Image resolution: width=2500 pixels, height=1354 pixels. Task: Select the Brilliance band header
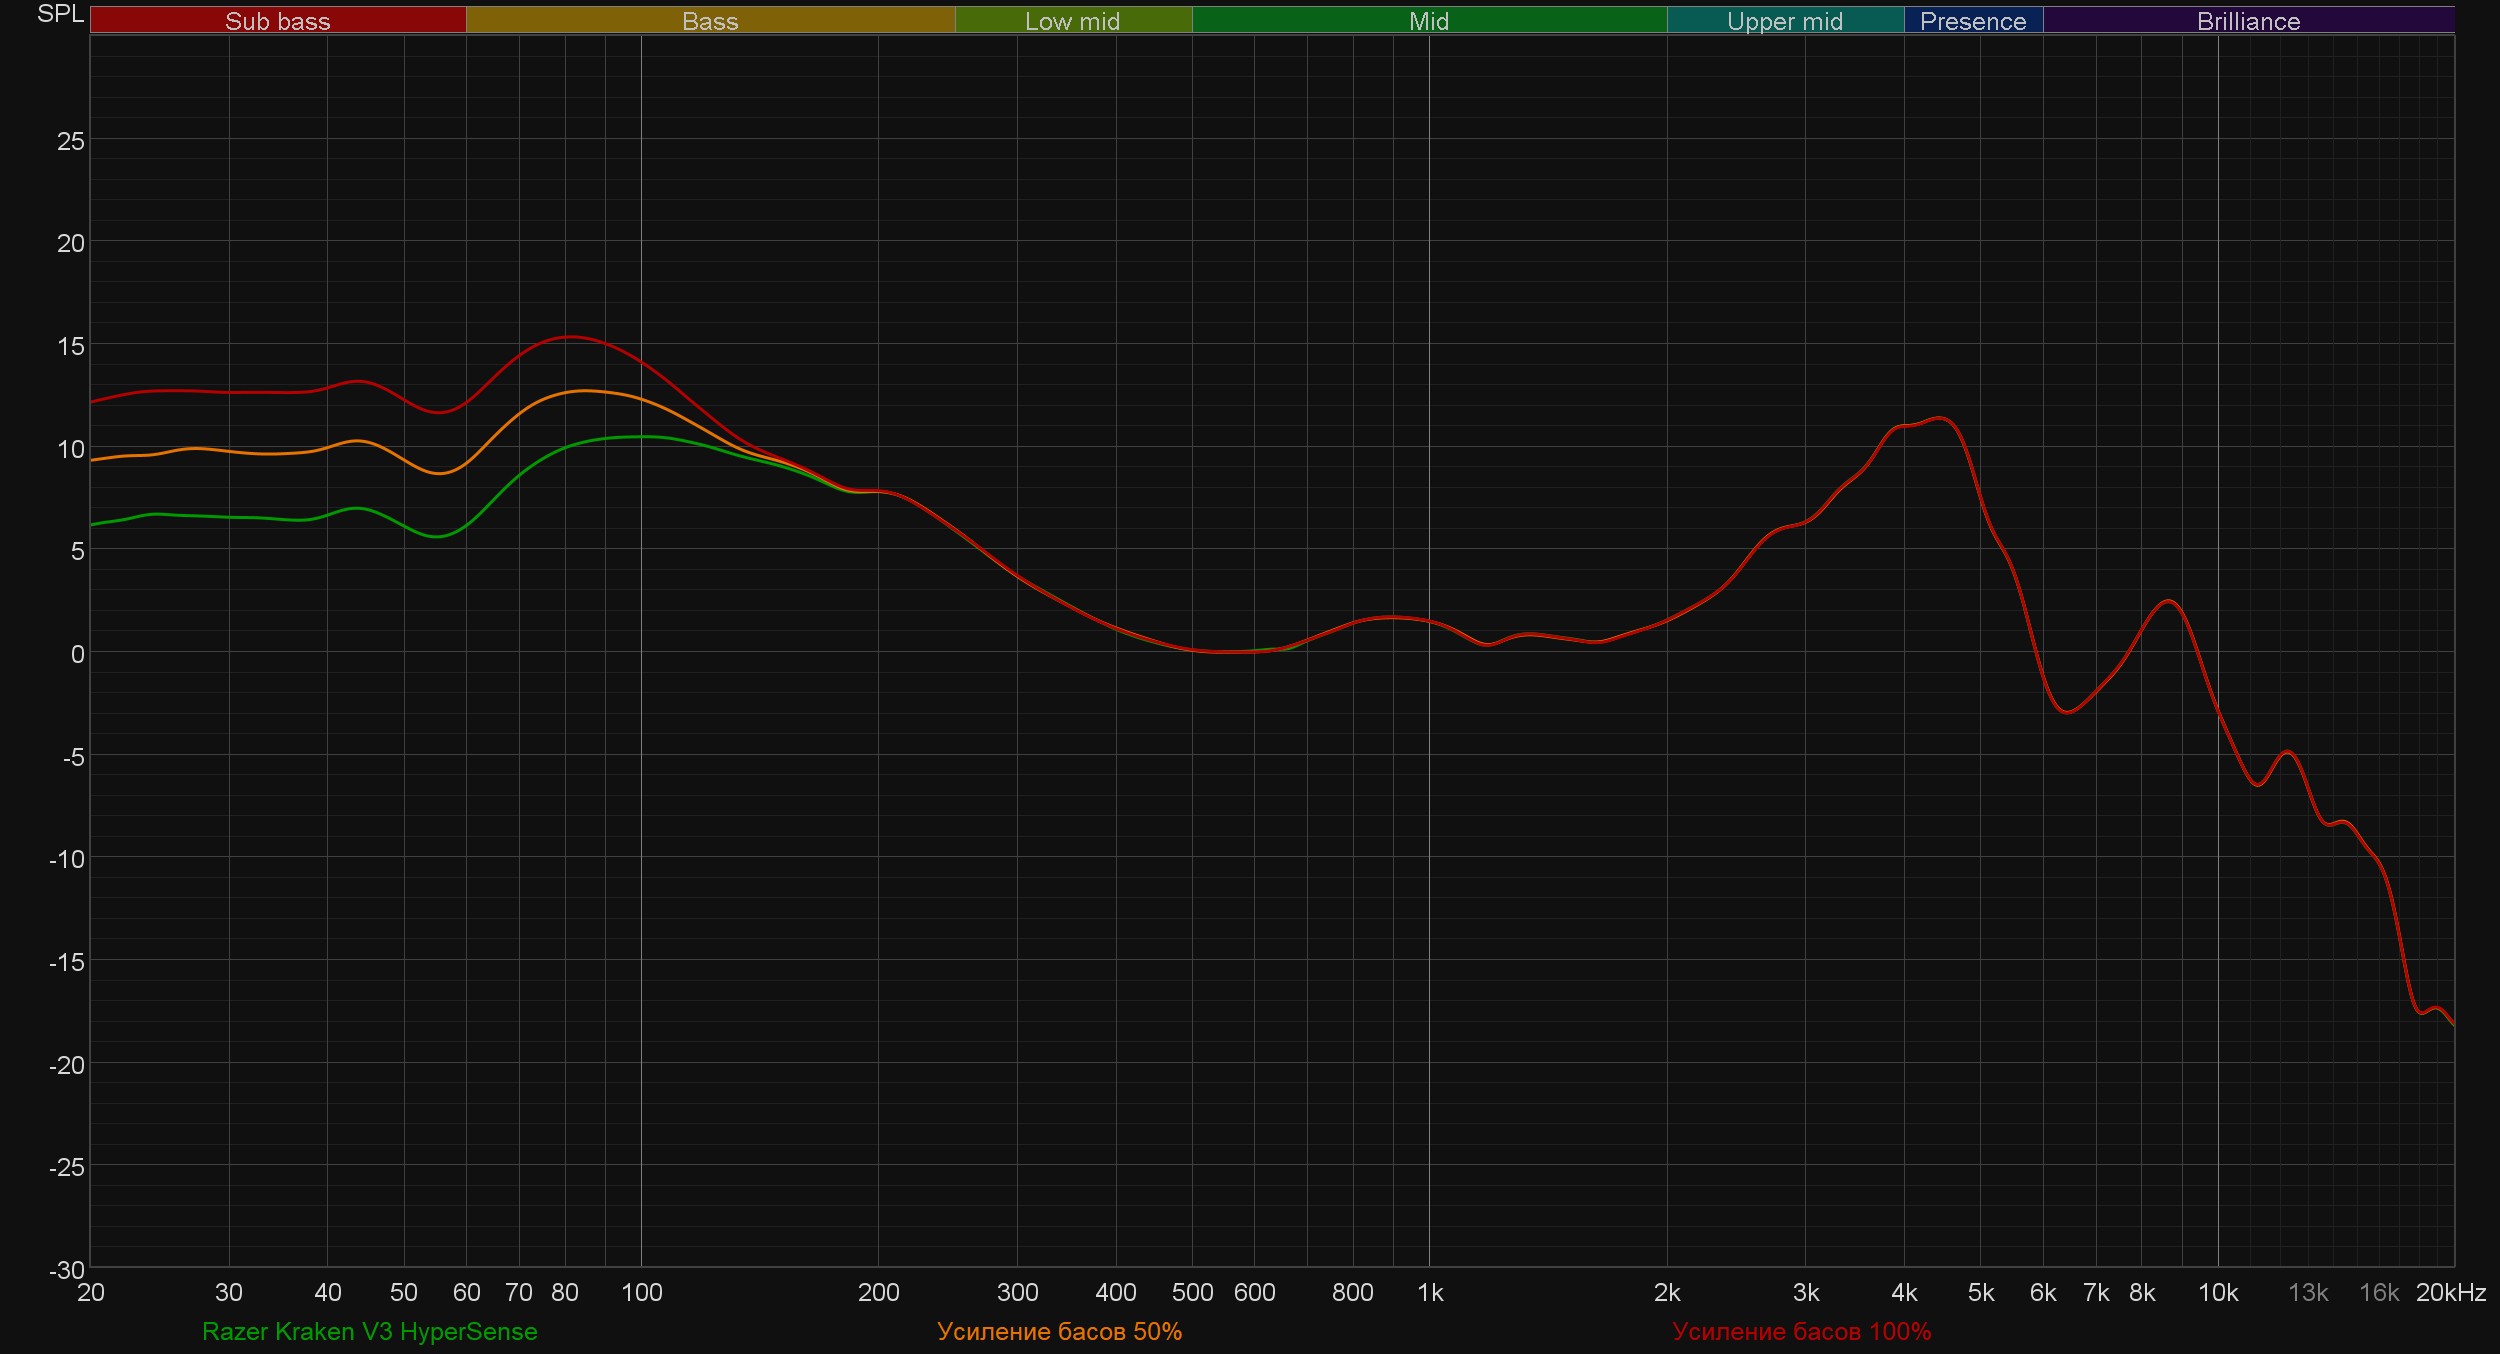click(x=2248, y=21)
